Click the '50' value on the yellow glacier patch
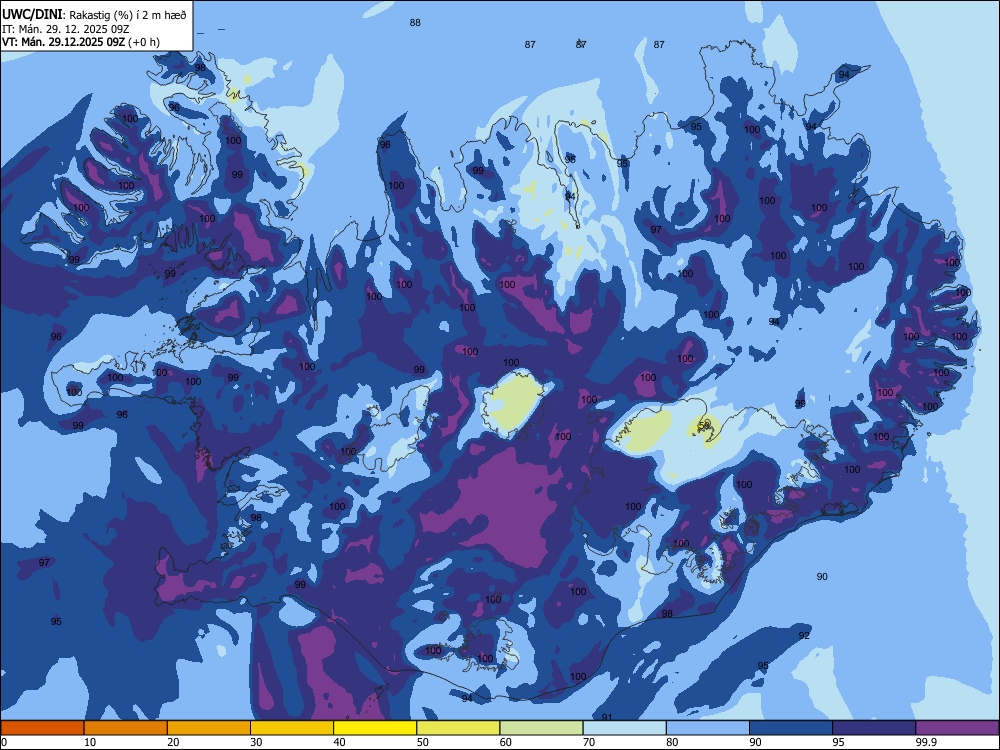 click(x=705, y=424)
